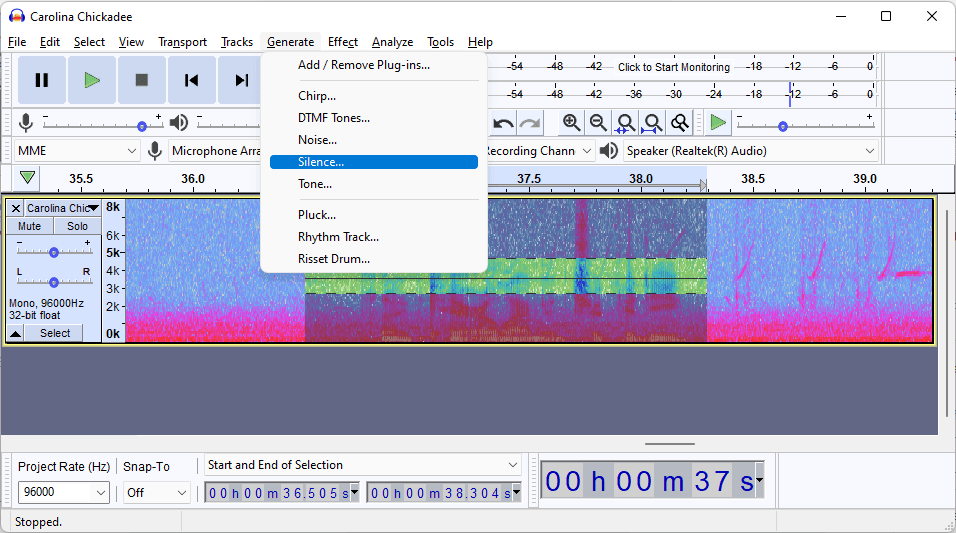Fit selection to width zoom icon
The image size is (956, 533).
[626, 123]
